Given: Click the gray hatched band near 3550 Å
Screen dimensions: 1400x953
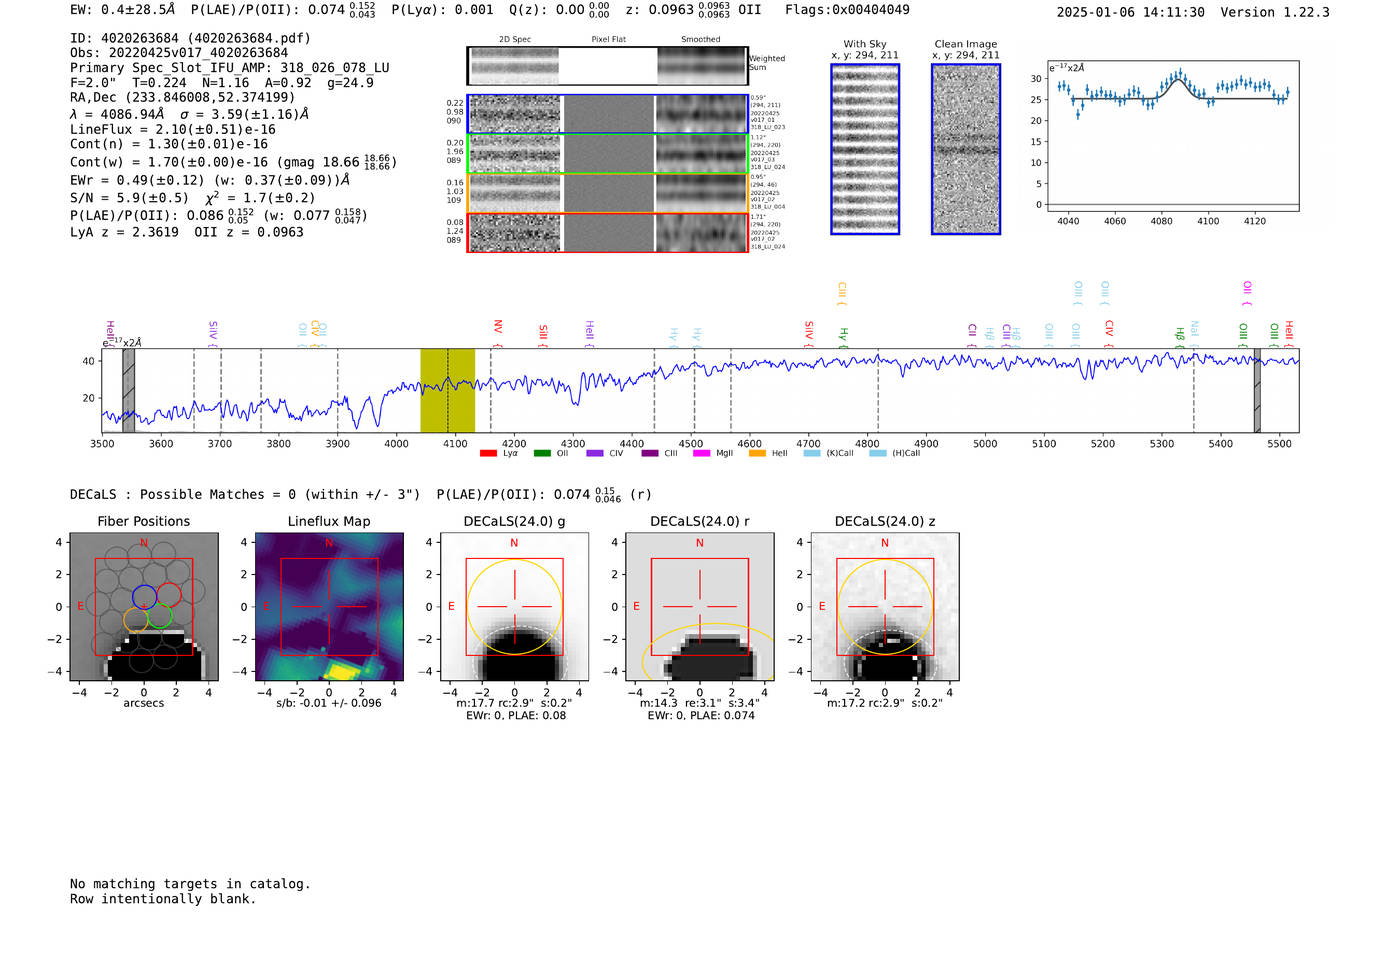Looking at the screenshot, I should point(128,390).
